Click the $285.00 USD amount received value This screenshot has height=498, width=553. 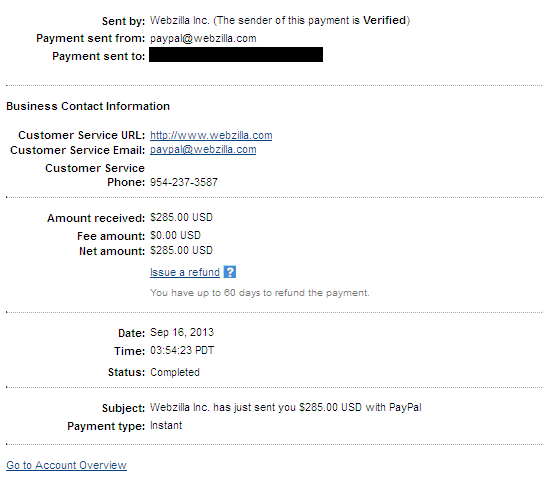181,217
